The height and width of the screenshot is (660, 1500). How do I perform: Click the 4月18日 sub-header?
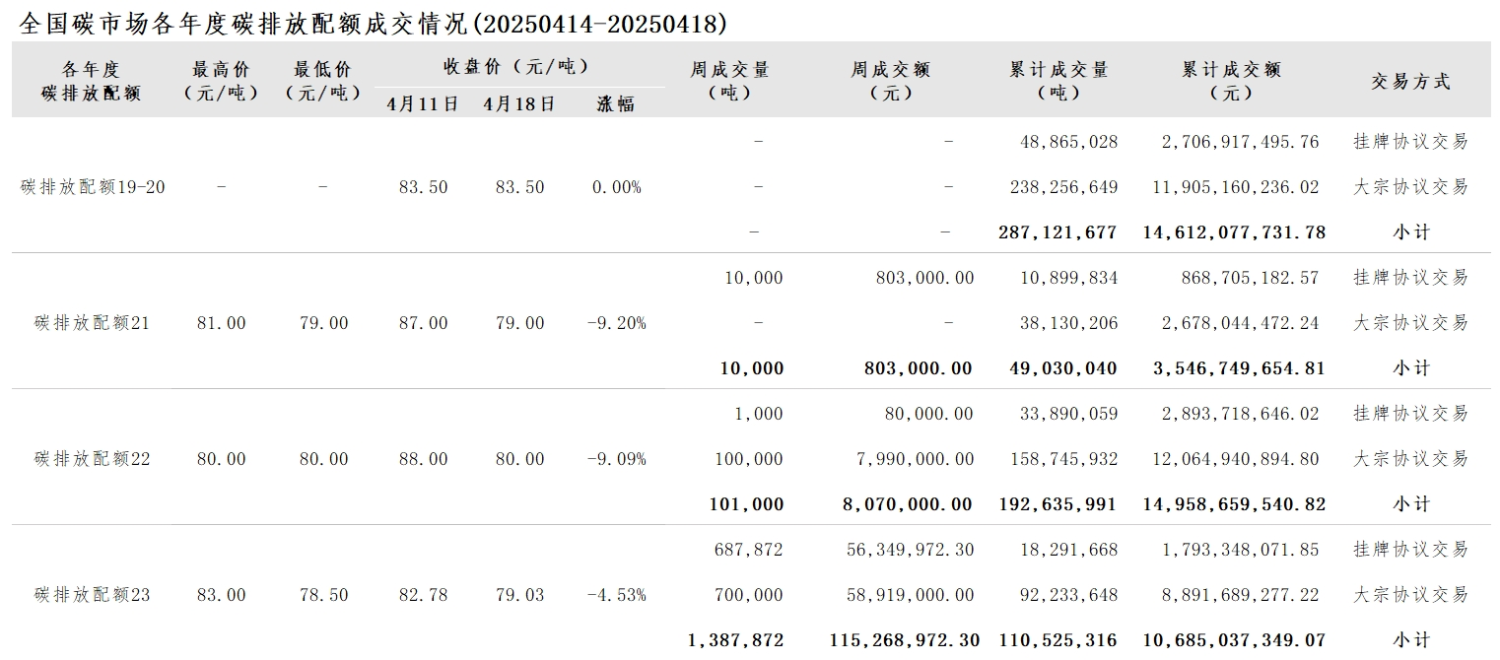click(x=519, y=104)
